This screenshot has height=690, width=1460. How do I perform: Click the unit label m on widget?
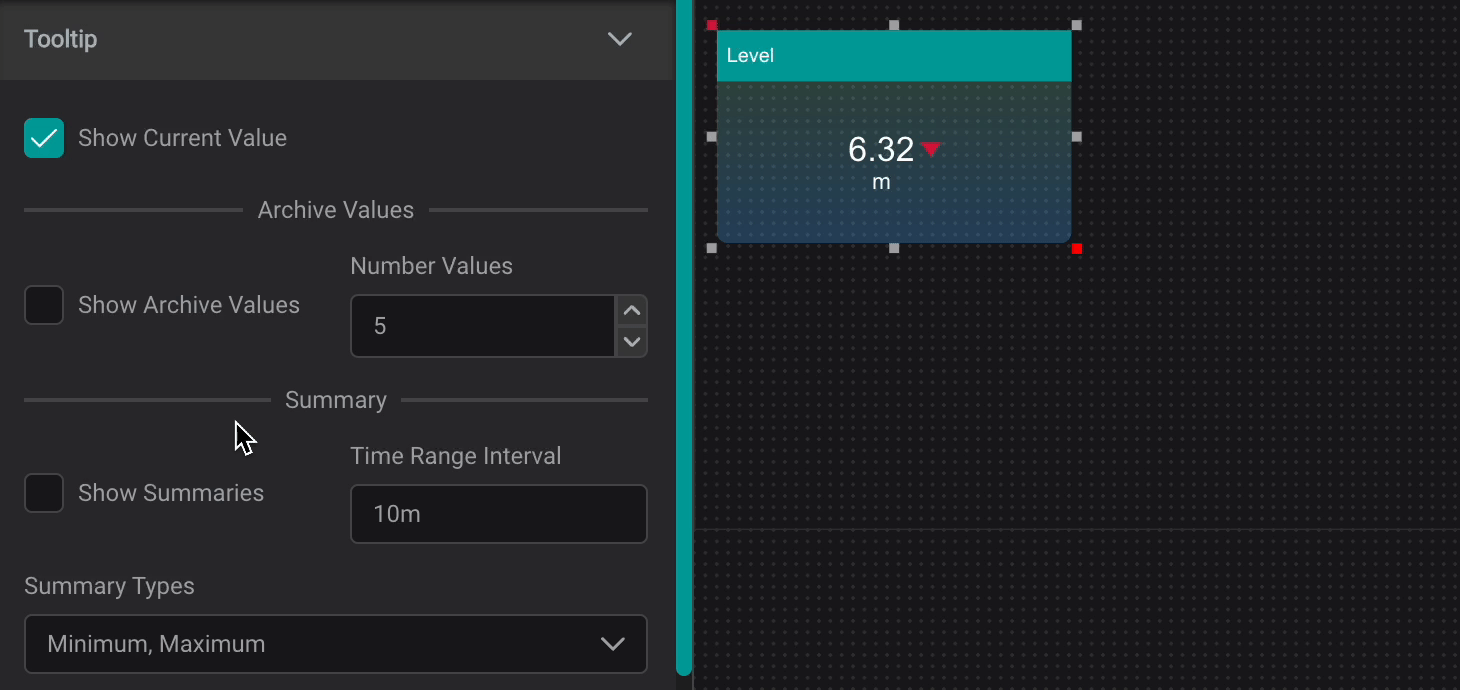881,183
